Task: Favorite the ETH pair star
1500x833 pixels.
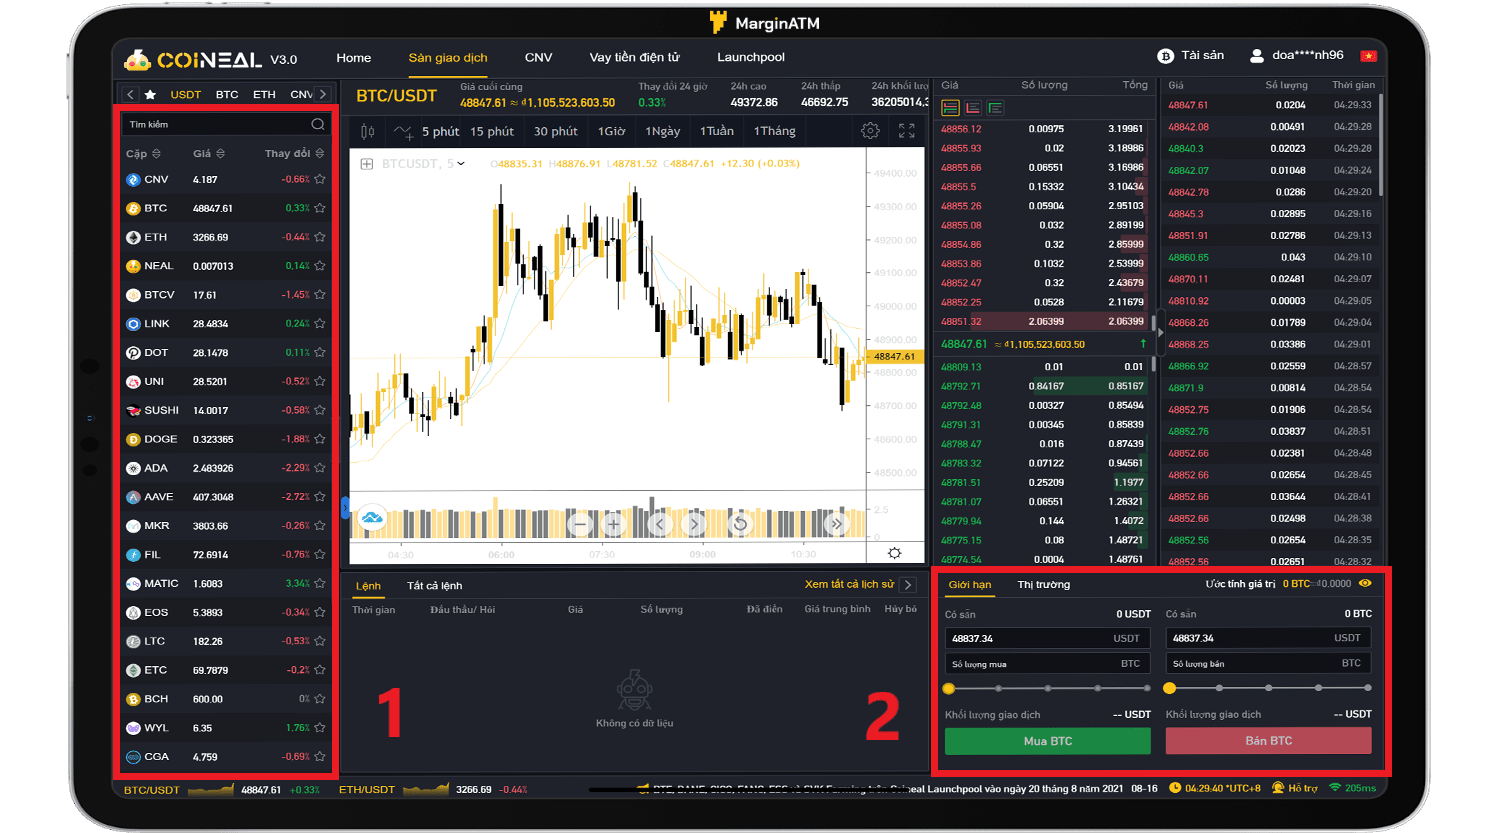Action: (320, 237)
